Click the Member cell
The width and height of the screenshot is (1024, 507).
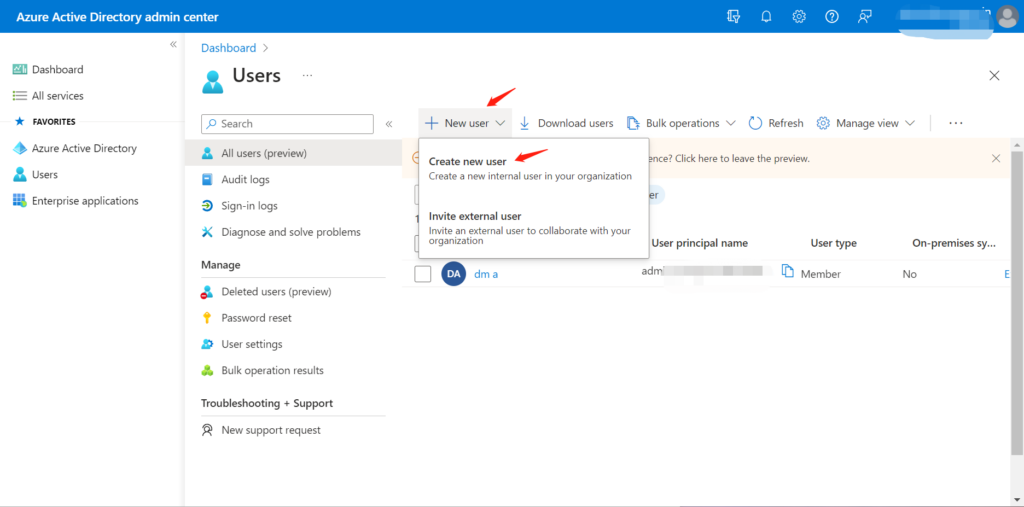[x=821, y=274]
